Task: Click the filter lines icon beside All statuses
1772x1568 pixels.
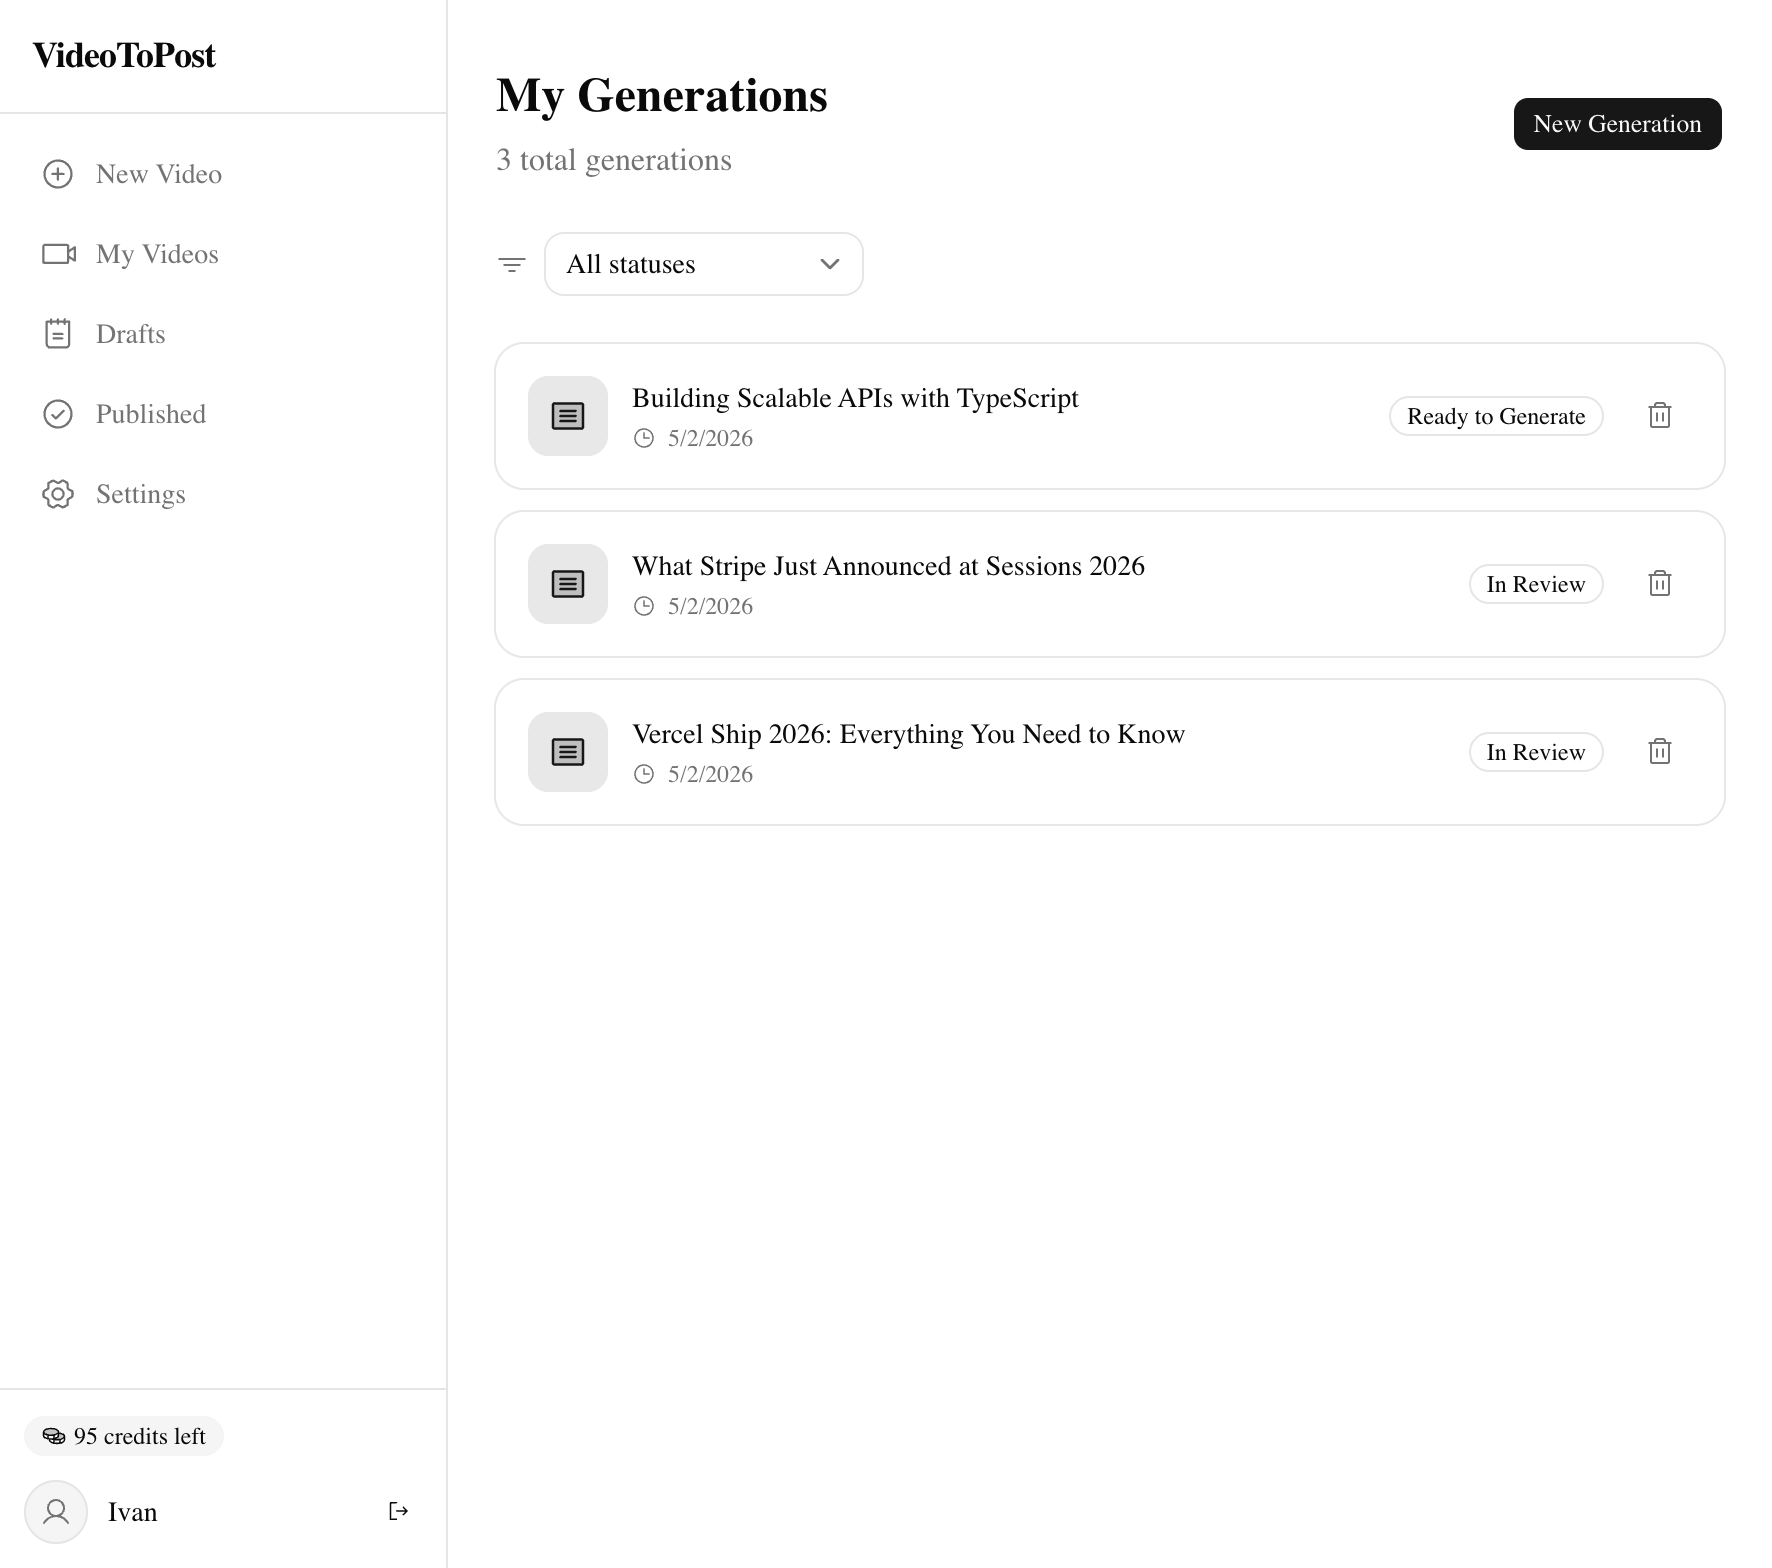Action: (x=512, y=264)
